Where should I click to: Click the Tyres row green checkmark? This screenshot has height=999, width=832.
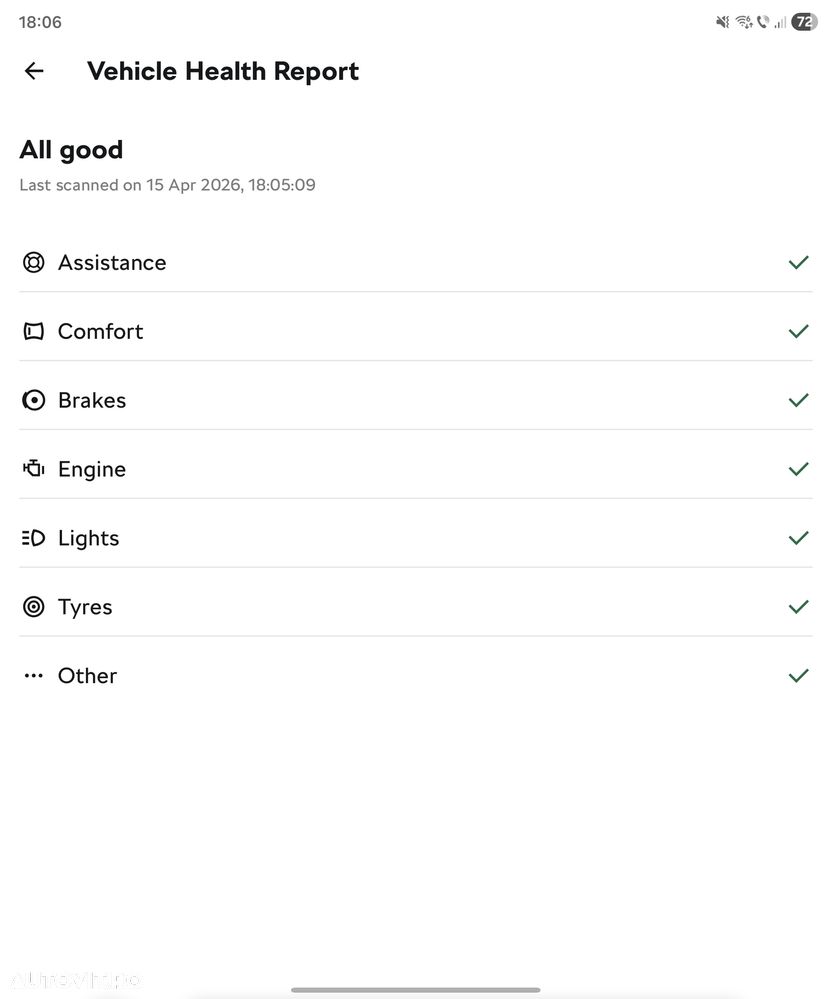pyautogui.click(x=798, y=607)
